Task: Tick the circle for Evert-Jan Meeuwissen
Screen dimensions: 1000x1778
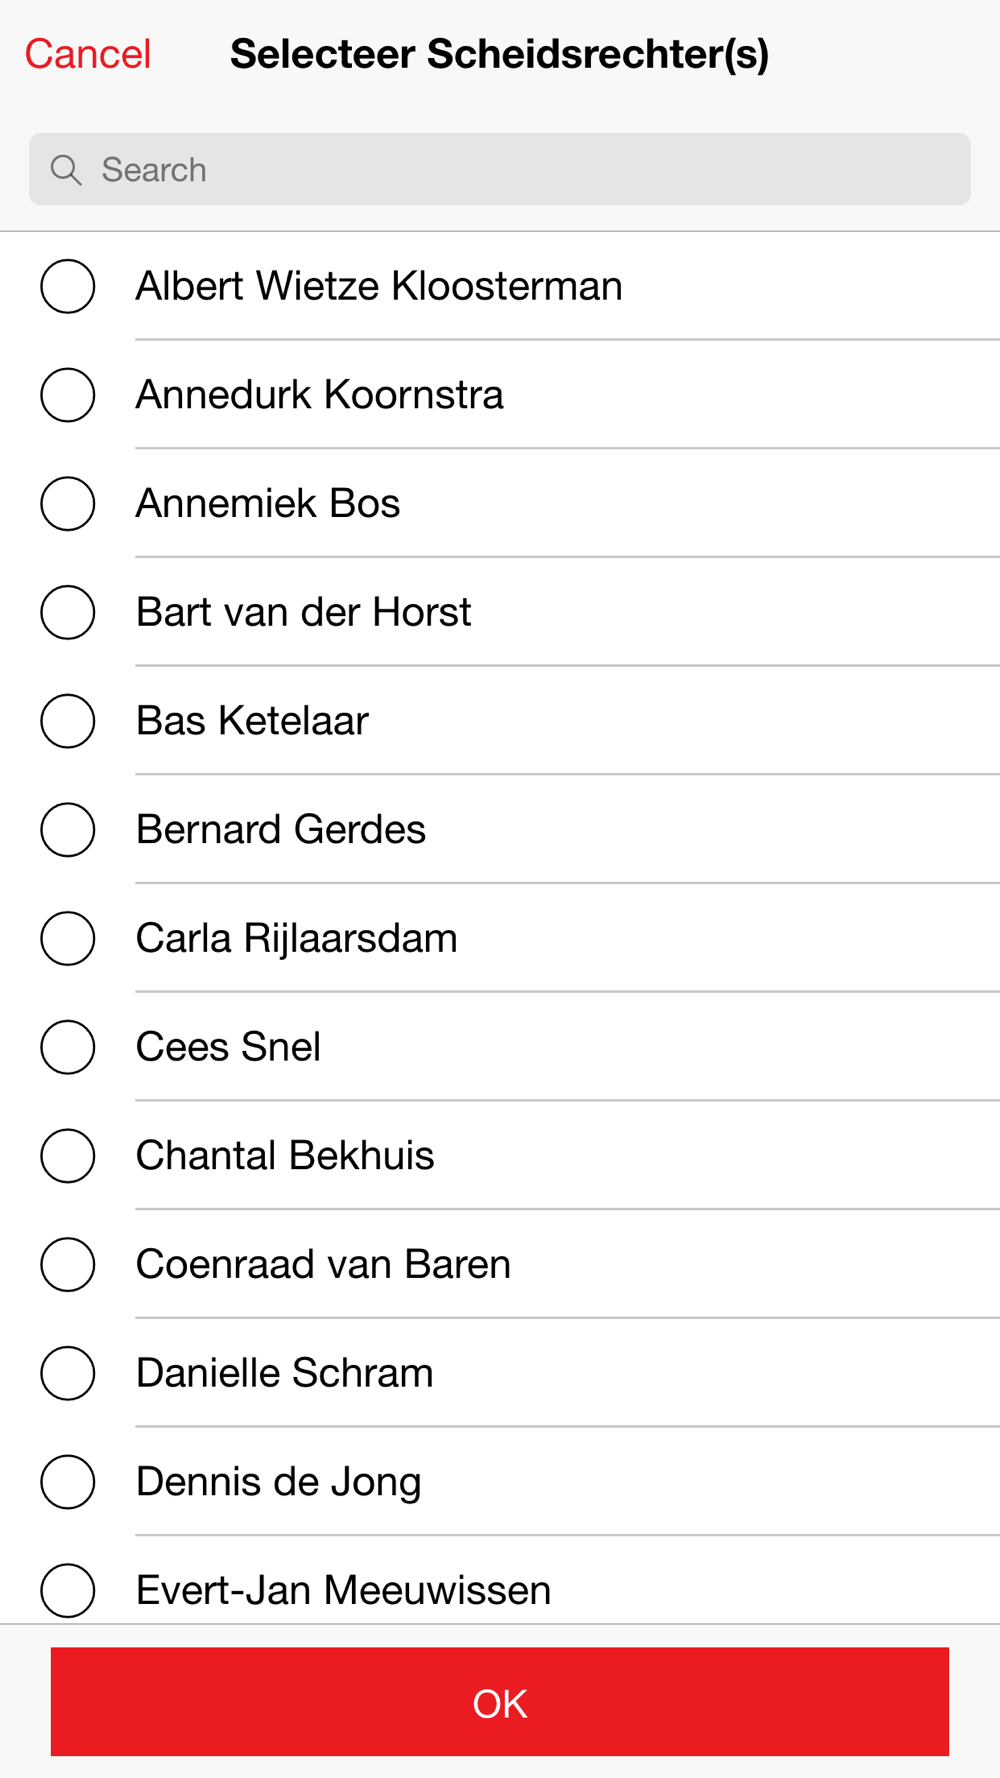Action: [68, 1590]
